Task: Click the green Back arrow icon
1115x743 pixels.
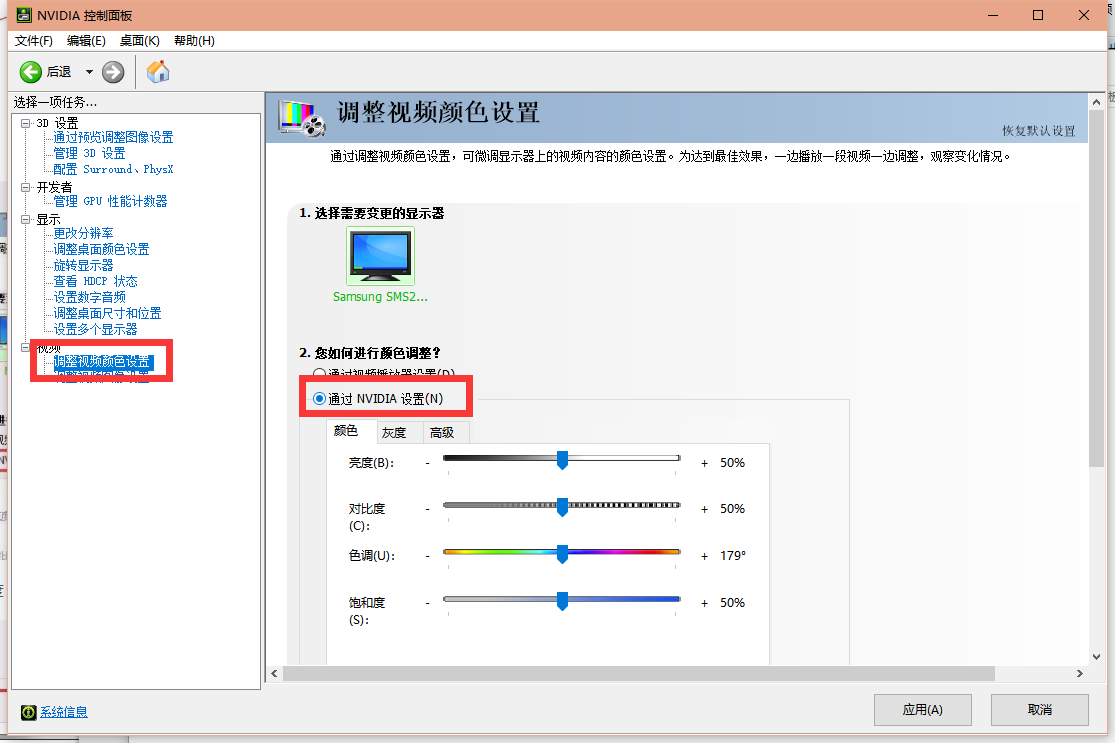Action: coord(31,72)
